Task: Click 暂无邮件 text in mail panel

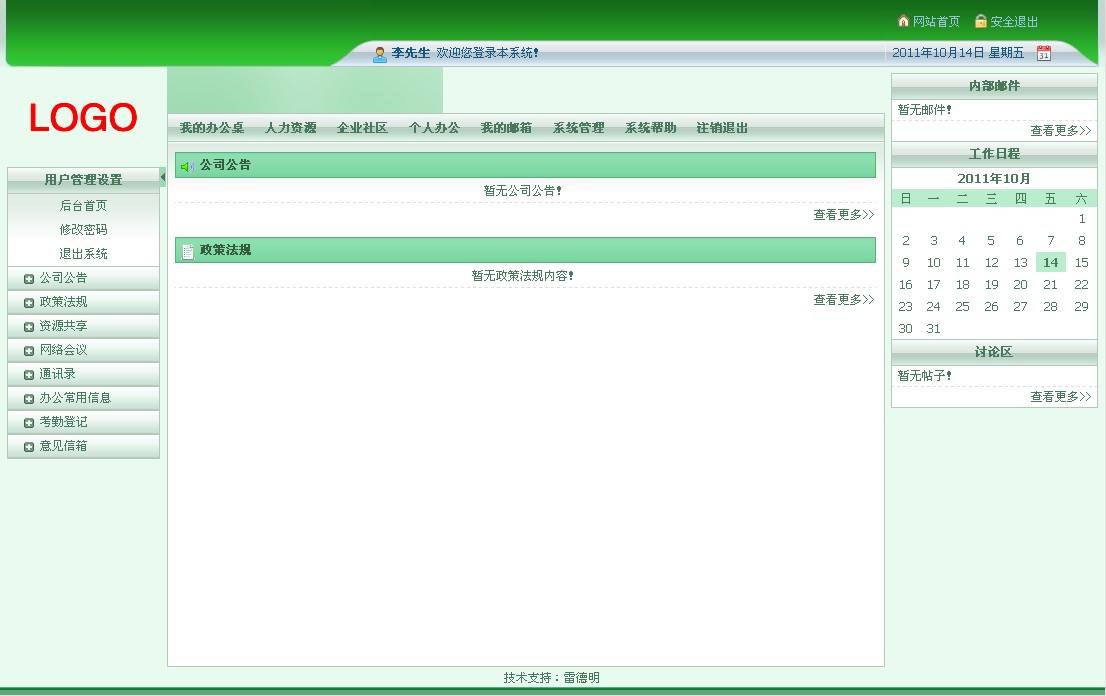Action: point(924,109)
